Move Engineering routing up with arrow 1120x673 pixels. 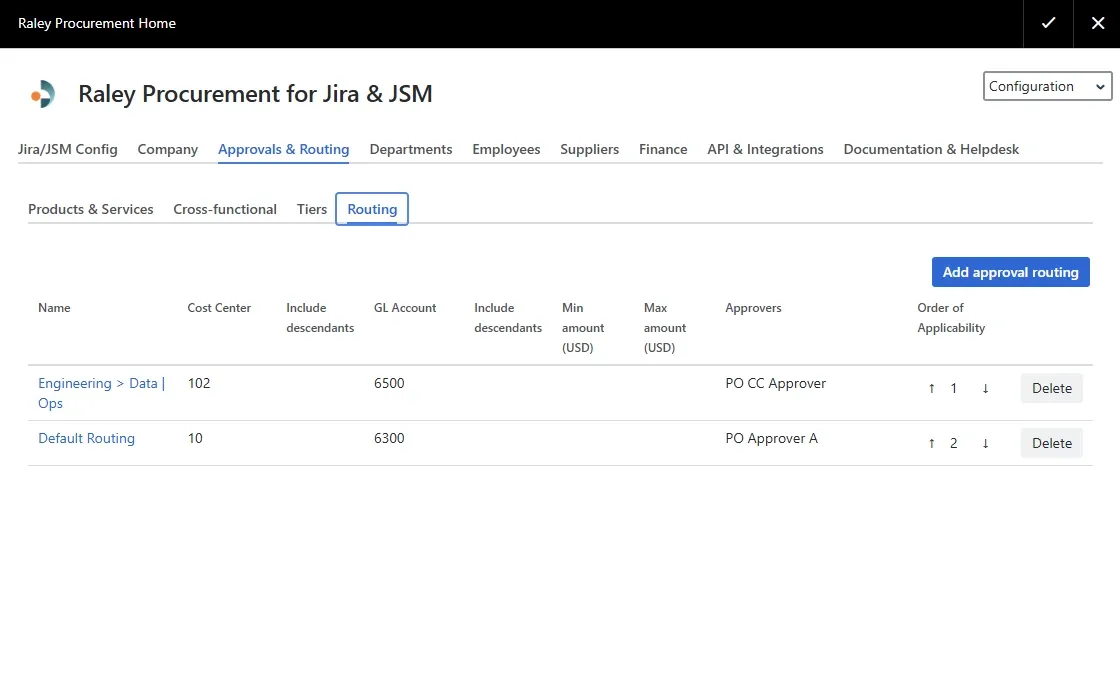931,389
